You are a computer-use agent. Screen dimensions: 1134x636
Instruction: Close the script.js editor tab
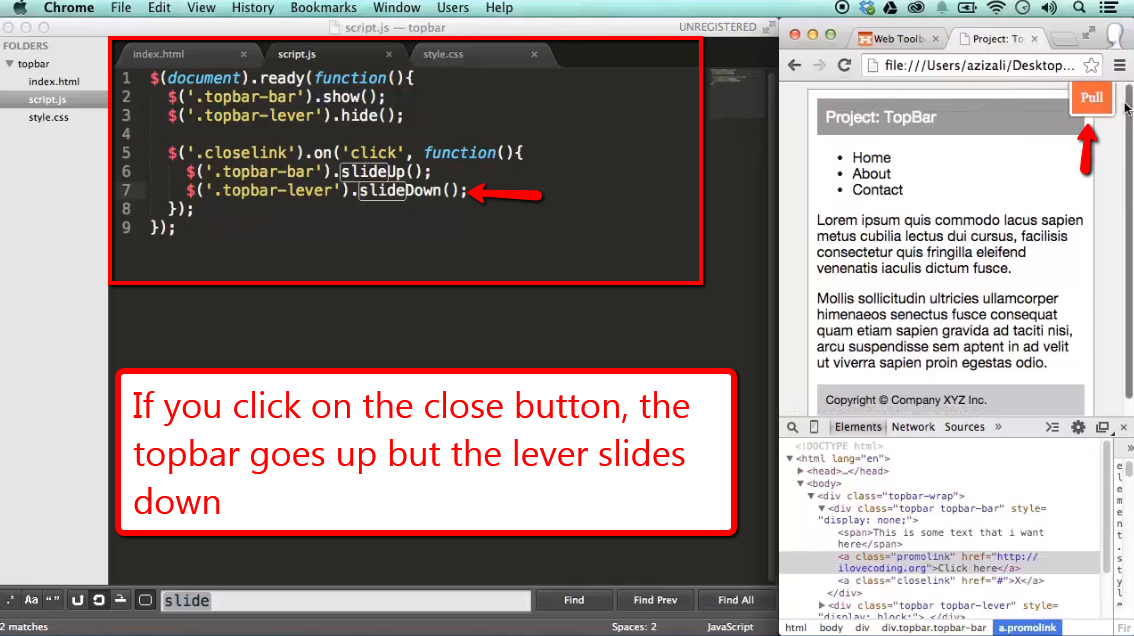point(389,54)
